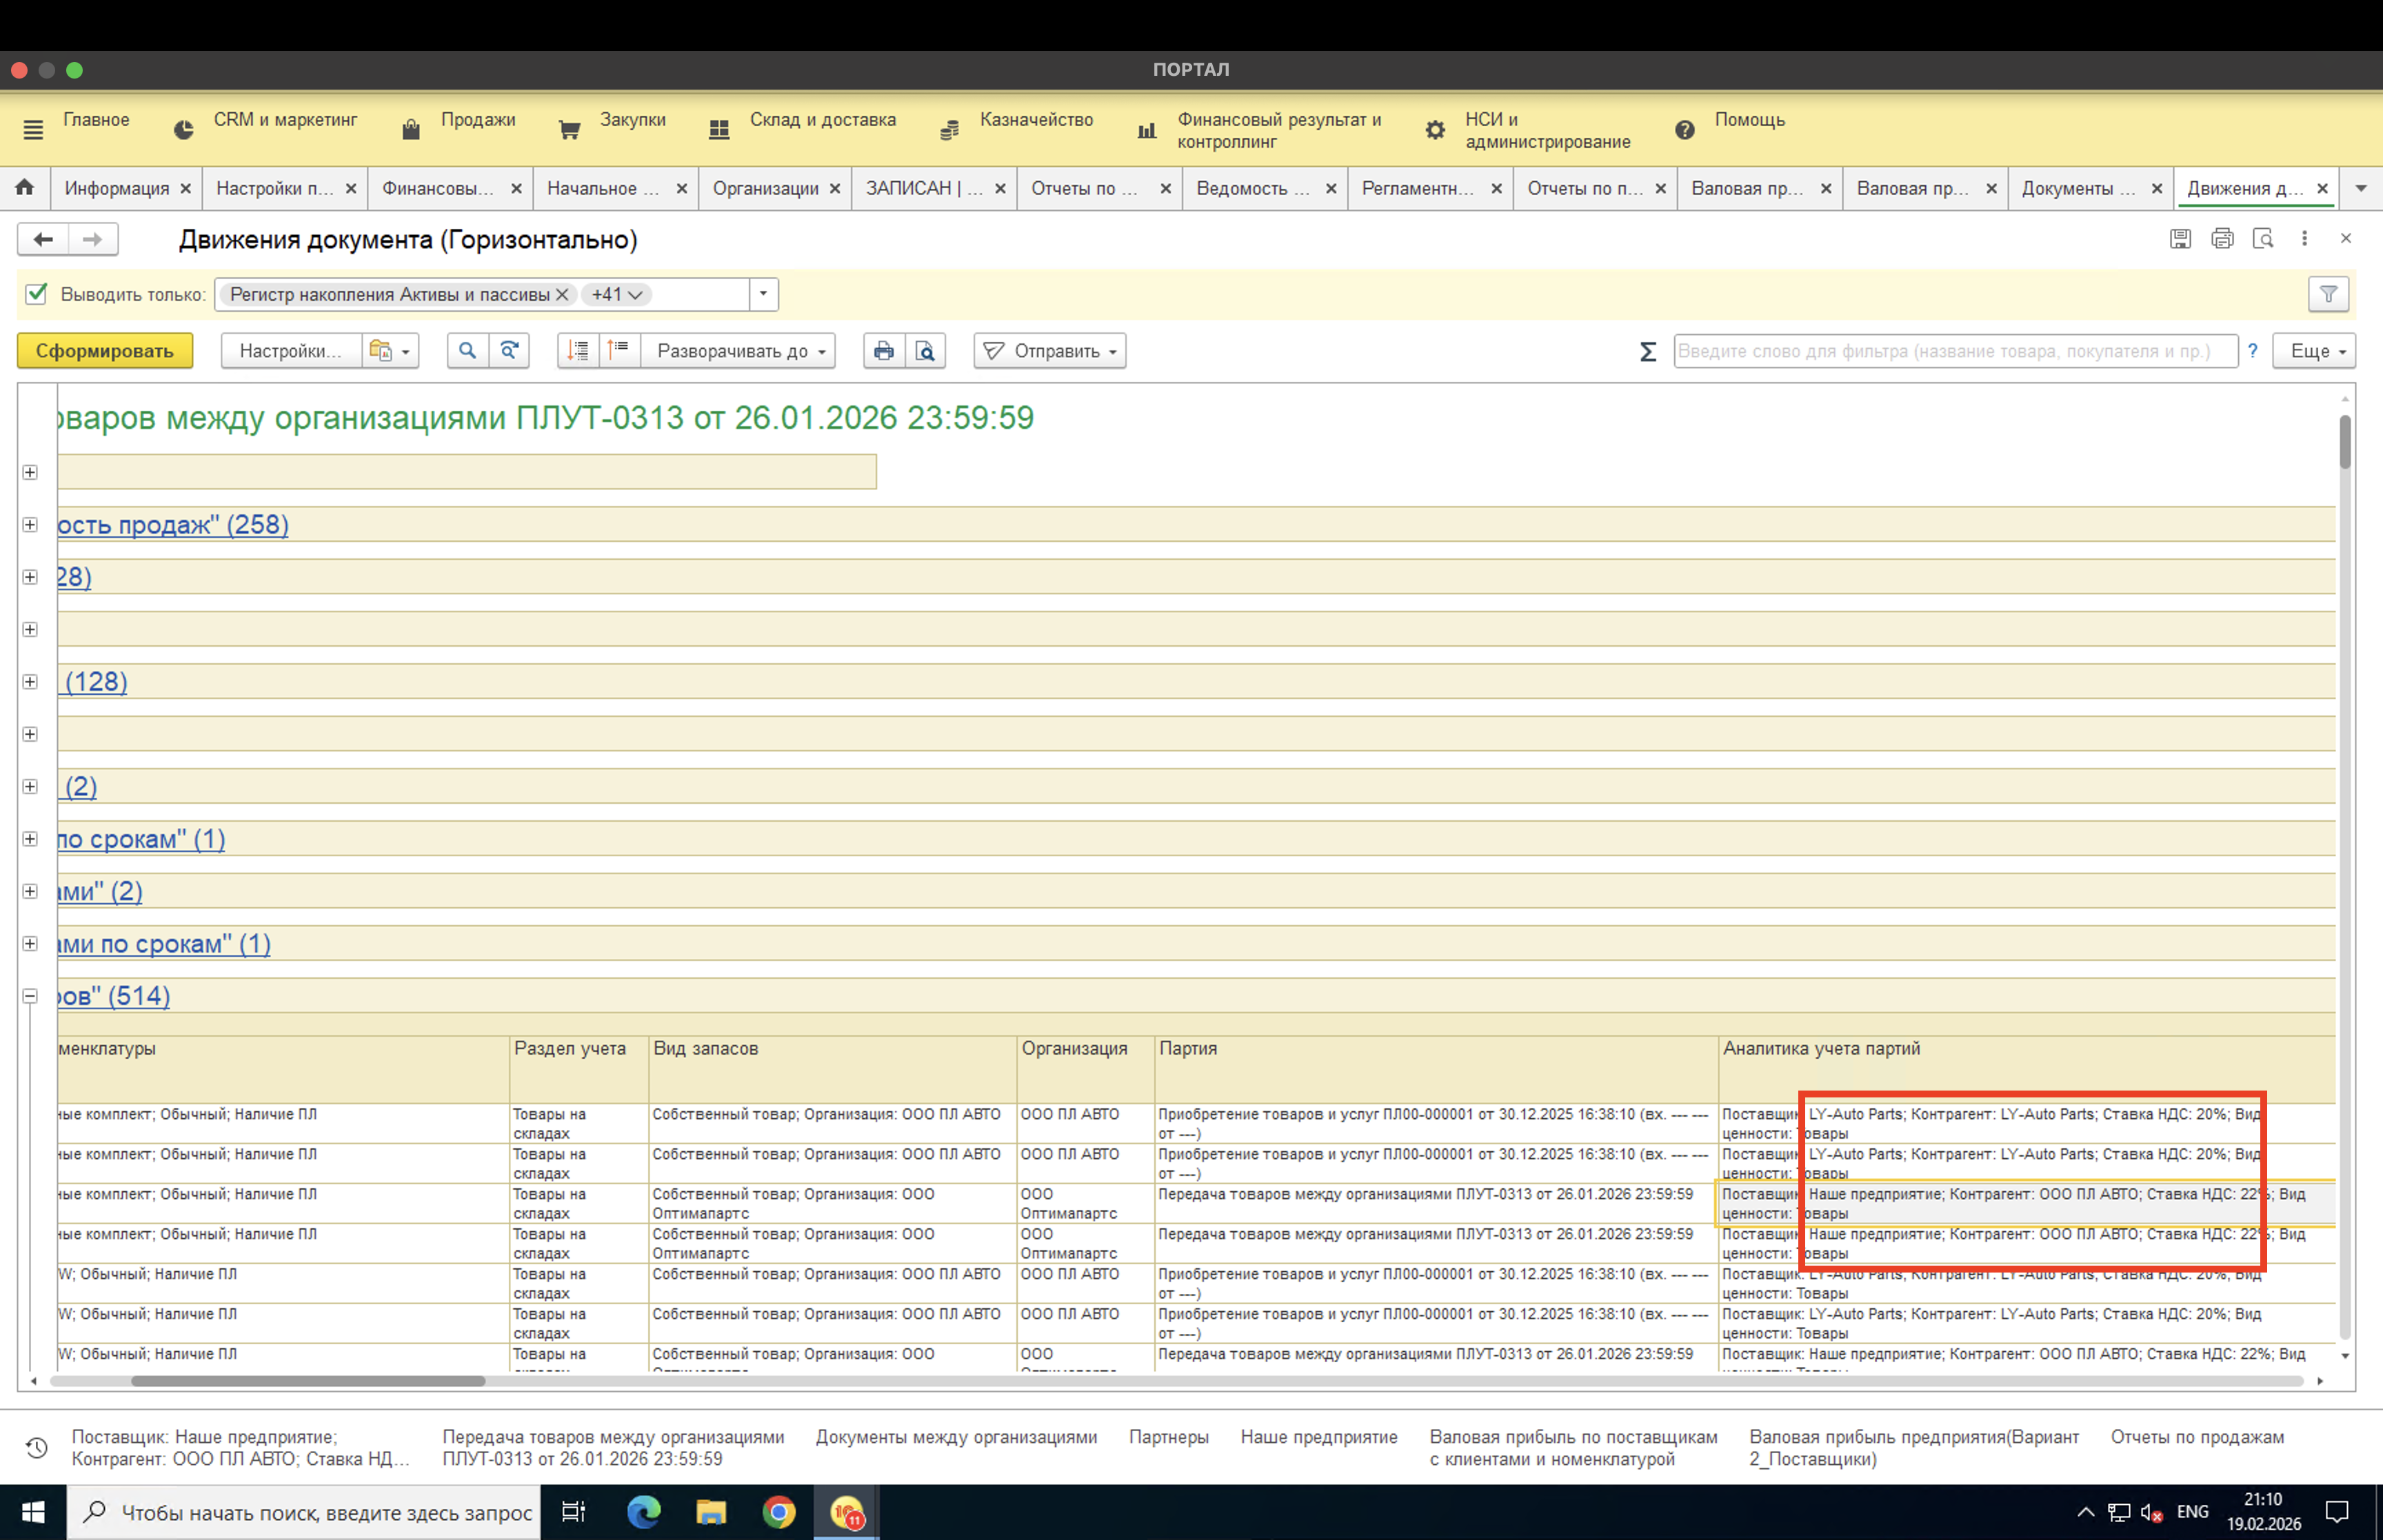Click the sigma sum icon

tap(1647, 351)
